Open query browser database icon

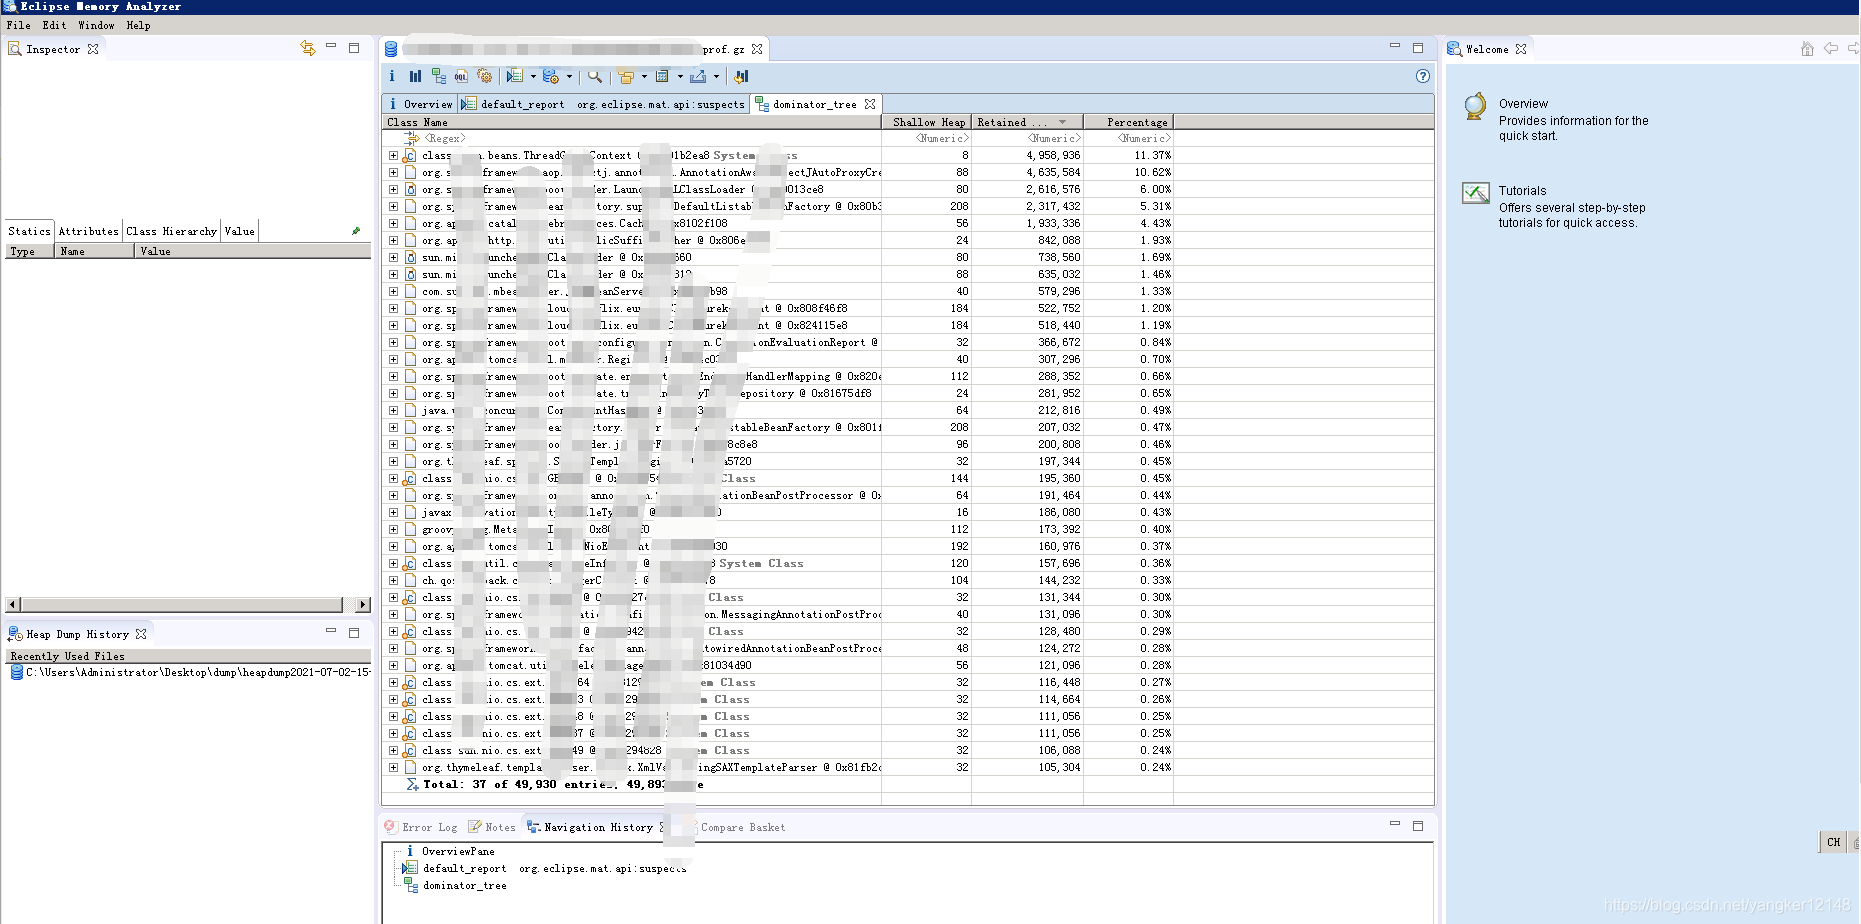[x=551, y=76]
